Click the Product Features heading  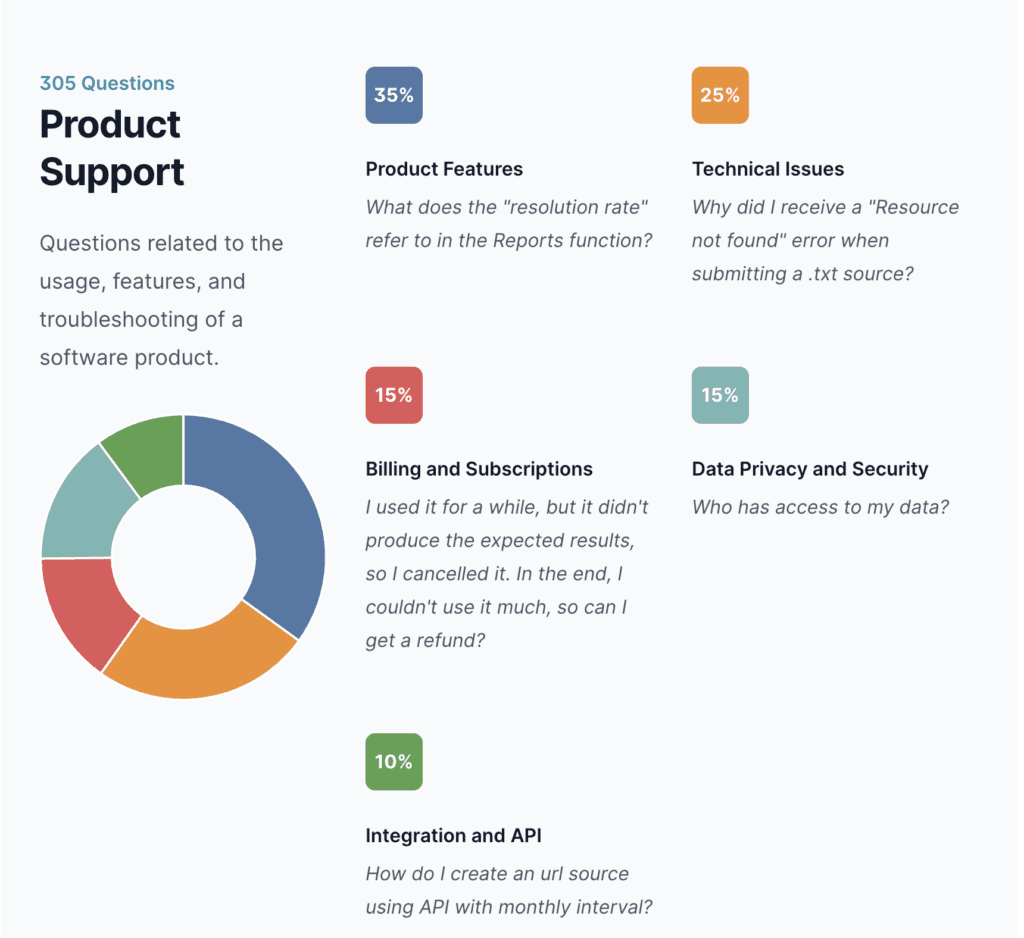coord(444,169)
